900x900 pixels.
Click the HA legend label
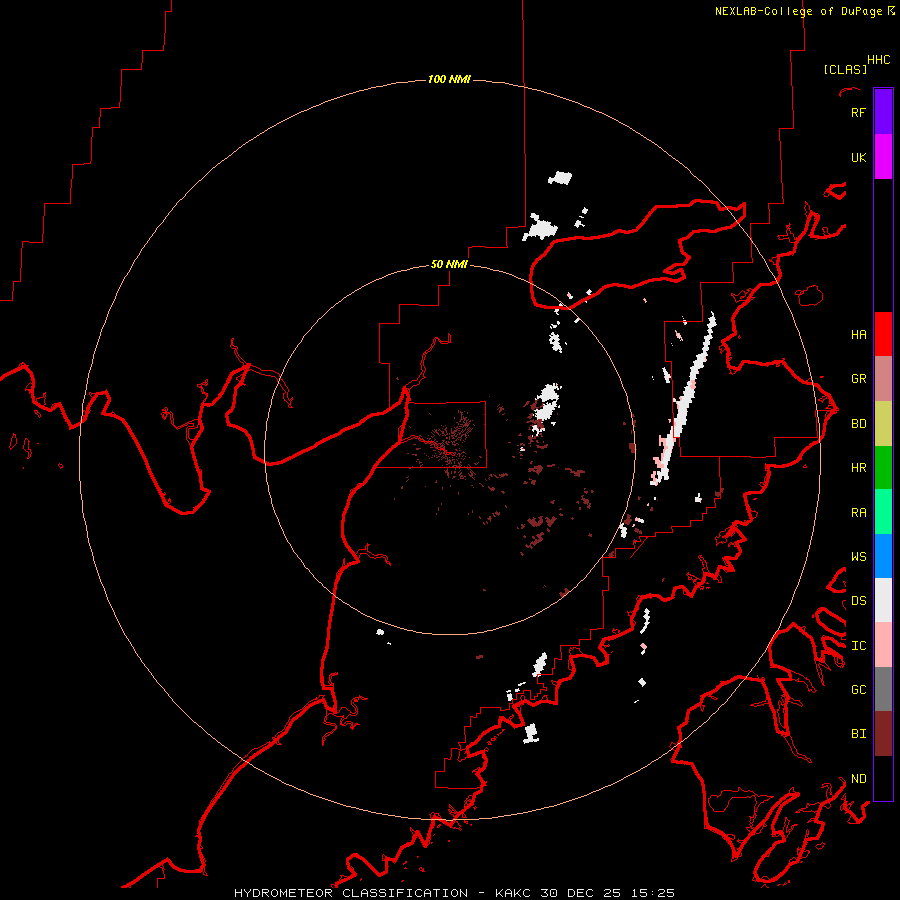[x=858, y=334]
